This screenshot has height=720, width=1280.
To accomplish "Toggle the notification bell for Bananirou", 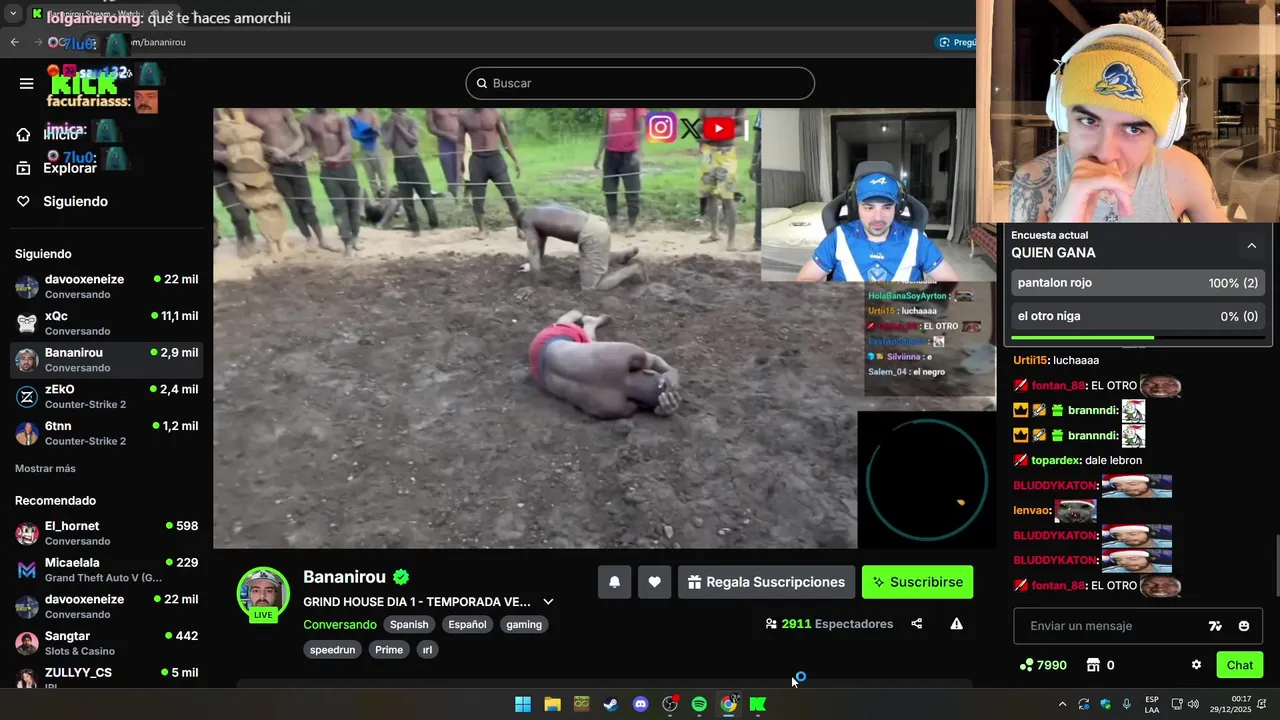I will pyautogui.click(x=614, y=582).
